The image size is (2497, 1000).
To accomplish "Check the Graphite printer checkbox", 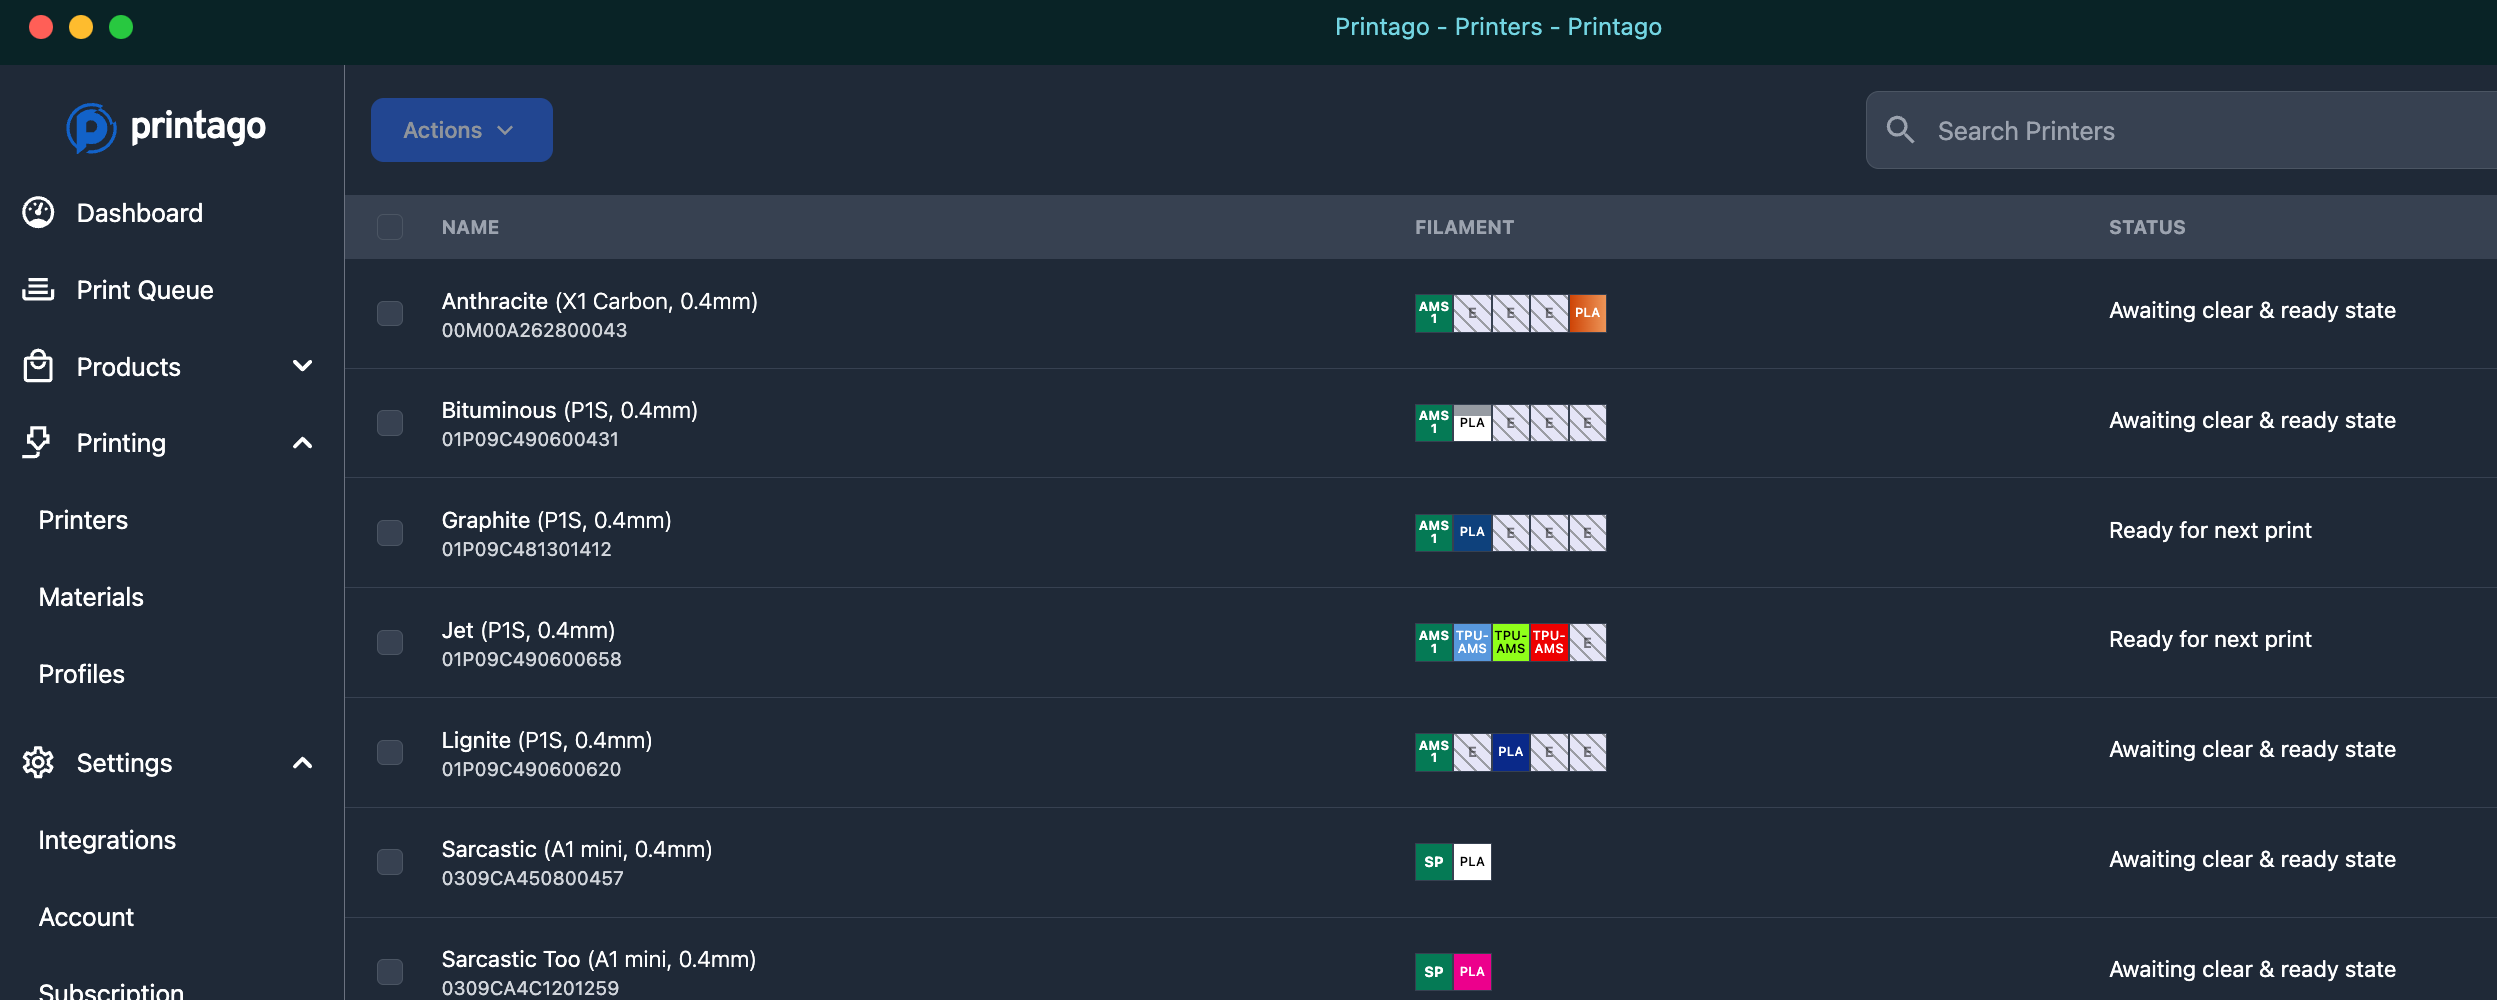I will [390, 533].
